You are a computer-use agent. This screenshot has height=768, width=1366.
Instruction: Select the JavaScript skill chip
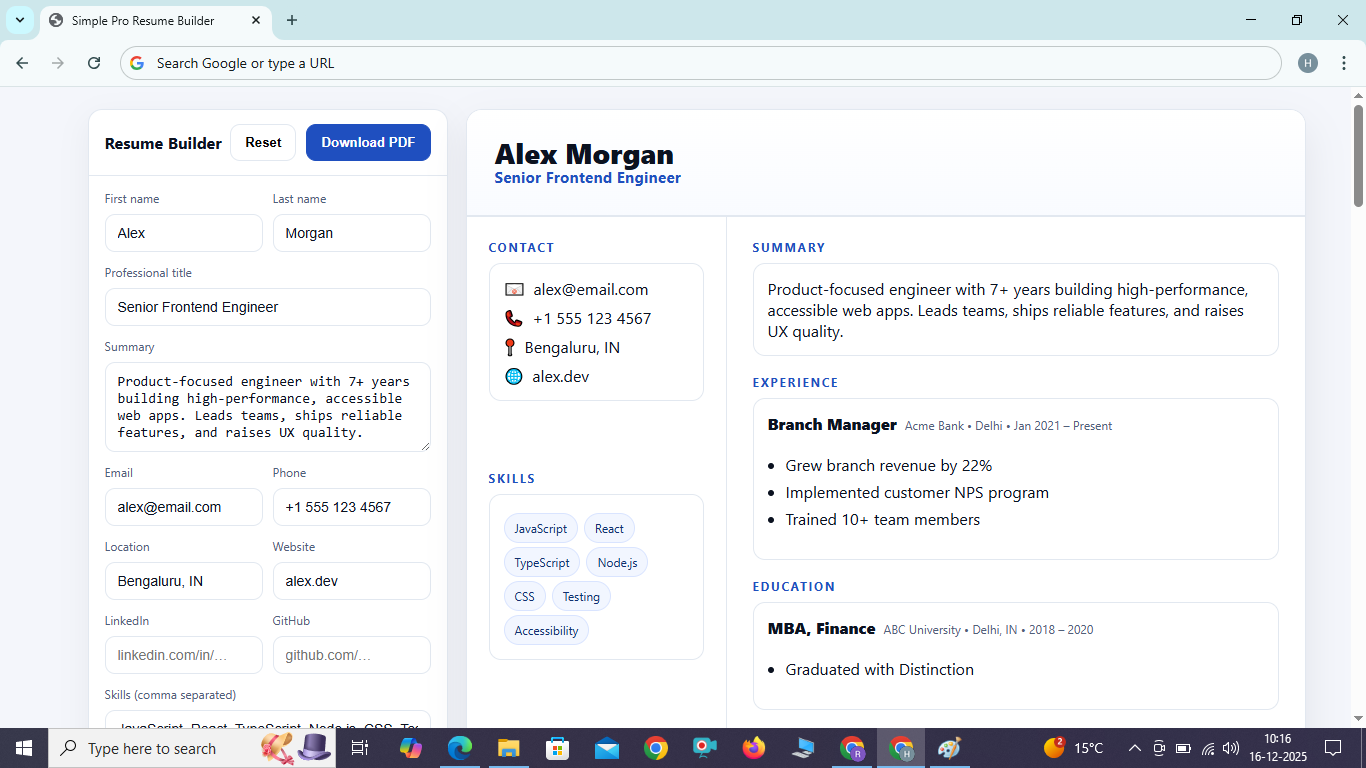tap(540, 528)
